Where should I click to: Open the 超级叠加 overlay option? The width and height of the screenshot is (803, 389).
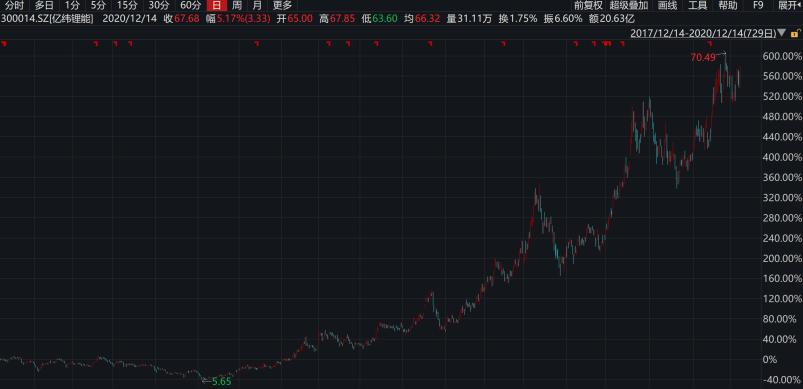click(x=629, y=6)
